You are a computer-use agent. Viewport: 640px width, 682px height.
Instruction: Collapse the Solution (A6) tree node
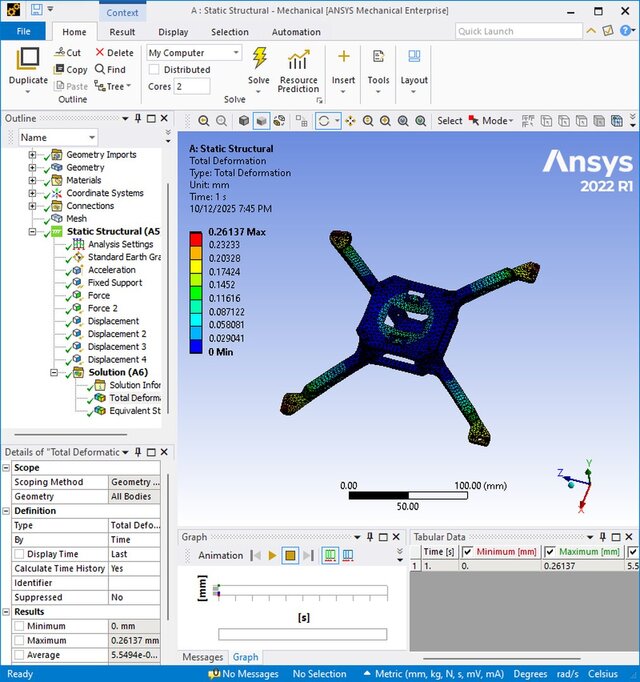coord(55,372)
